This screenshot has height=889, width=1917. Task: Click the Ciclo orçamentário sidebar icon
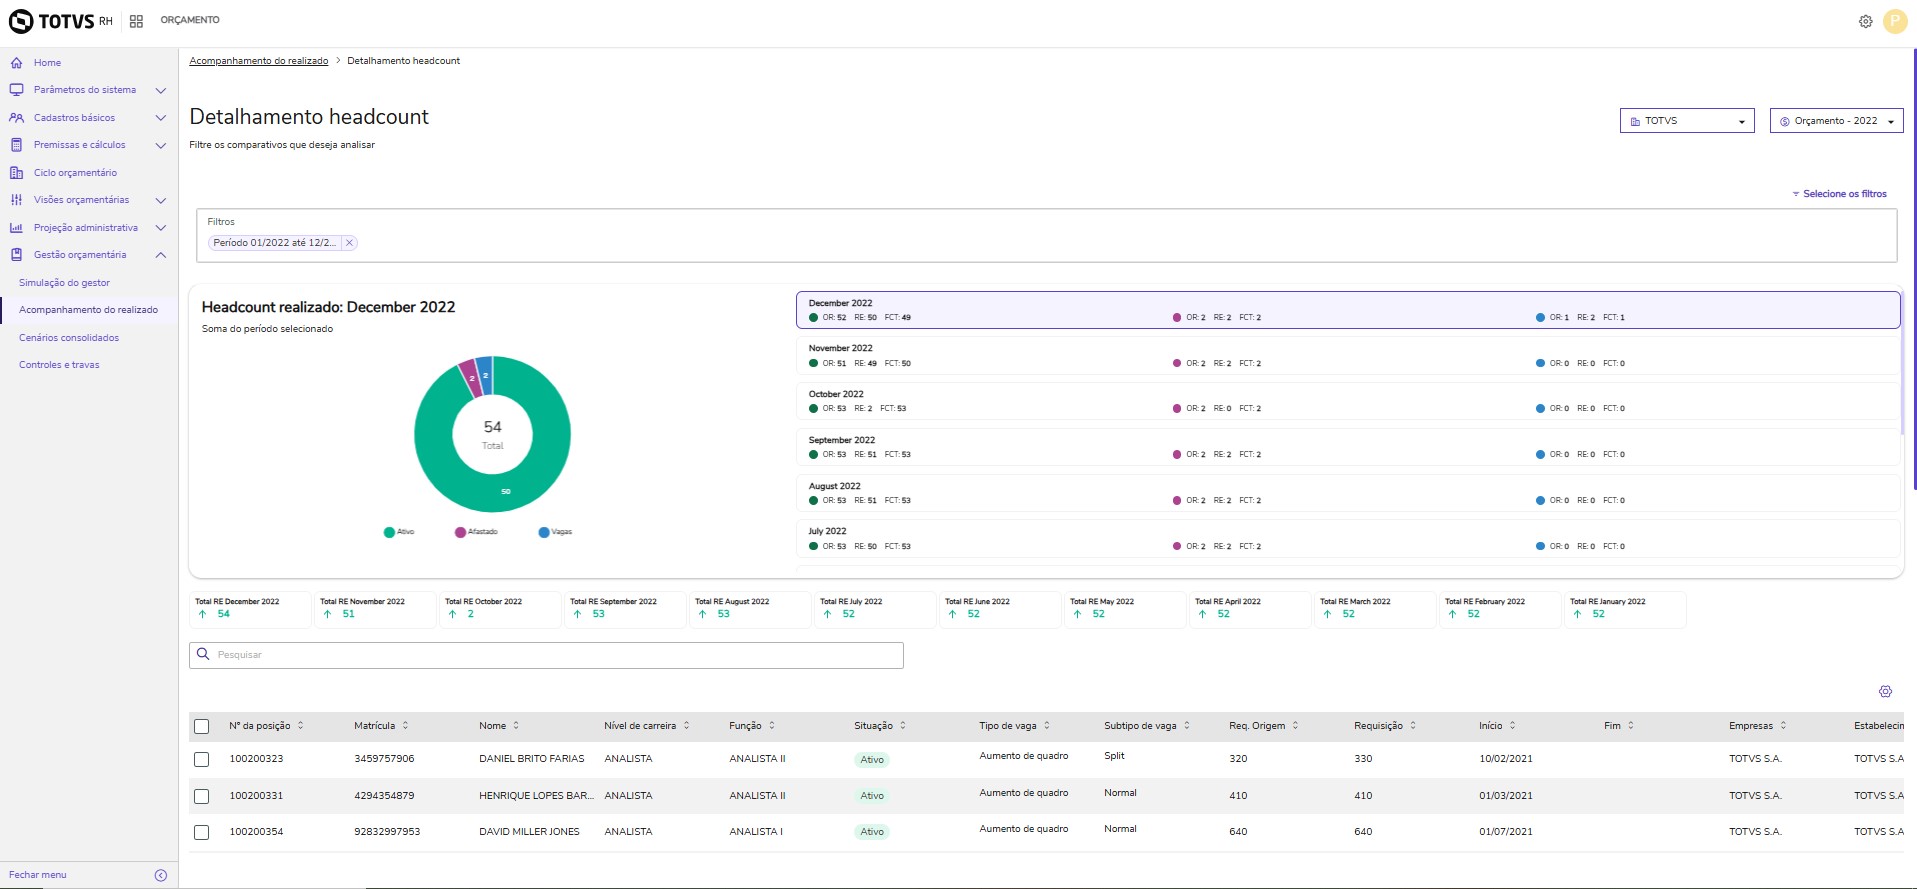[16, 173]
